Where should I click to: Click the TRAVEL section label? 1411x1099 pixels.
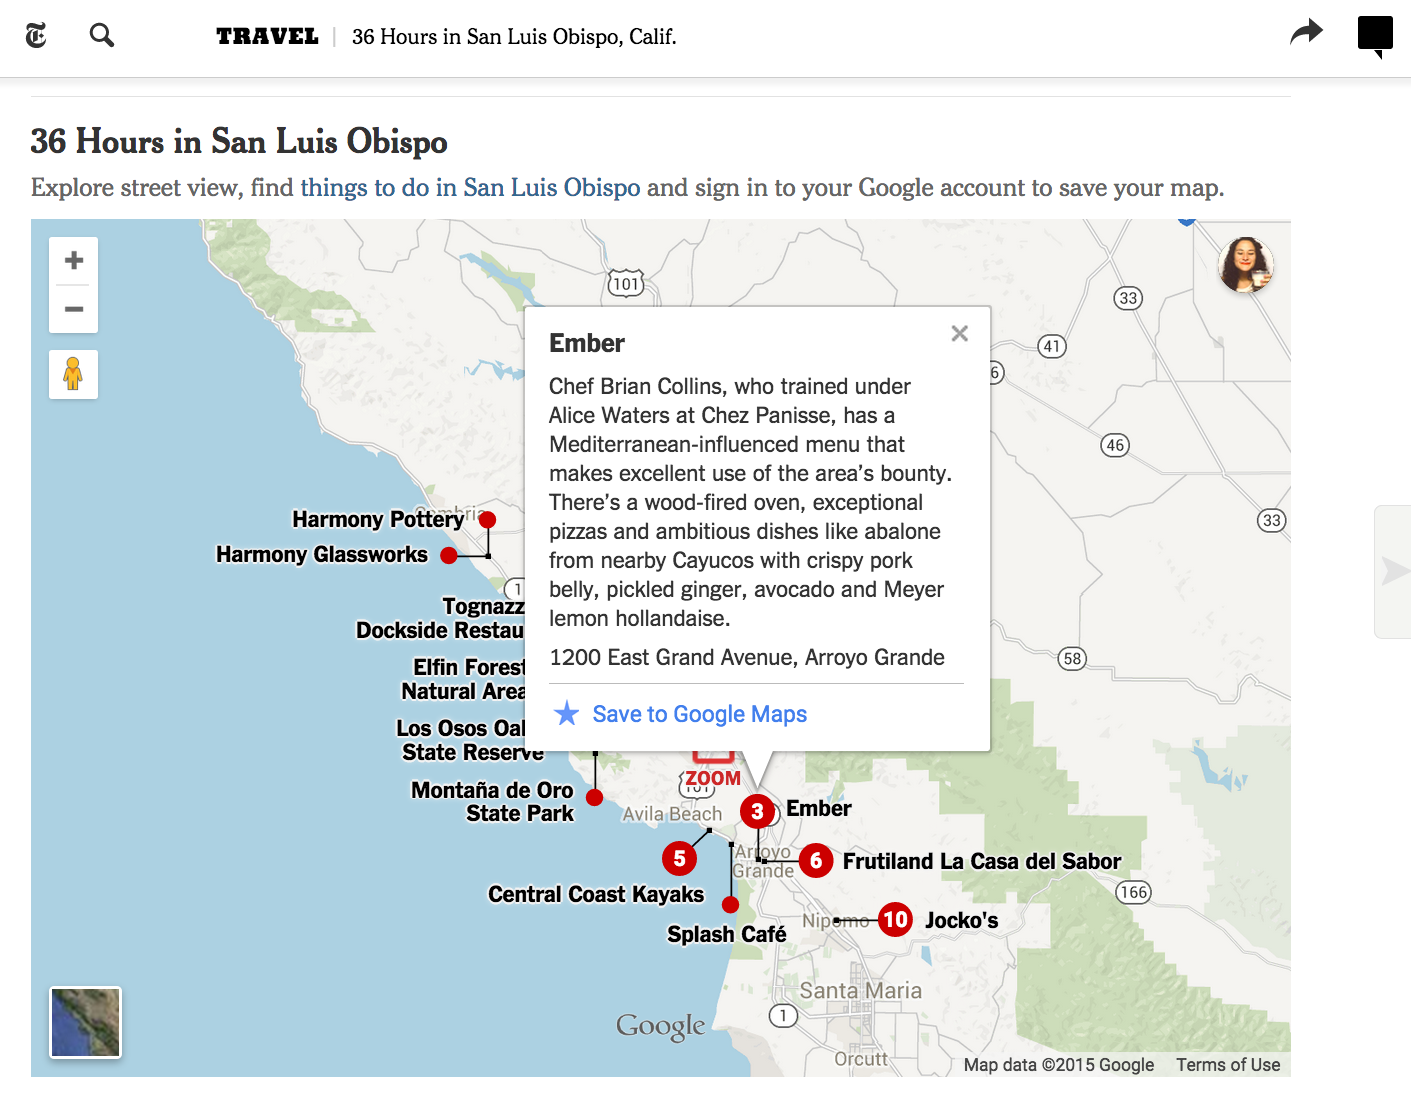click(x=267, y=36)
